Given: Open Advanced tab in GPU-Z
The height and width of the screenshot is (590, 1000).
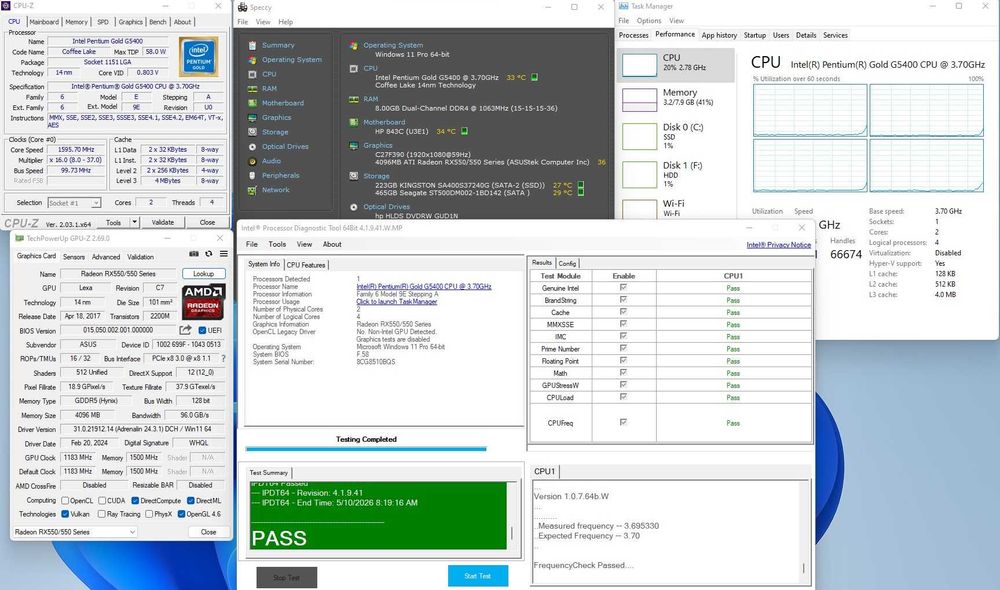Looking at the screenshot, I should tap(106, 256).
